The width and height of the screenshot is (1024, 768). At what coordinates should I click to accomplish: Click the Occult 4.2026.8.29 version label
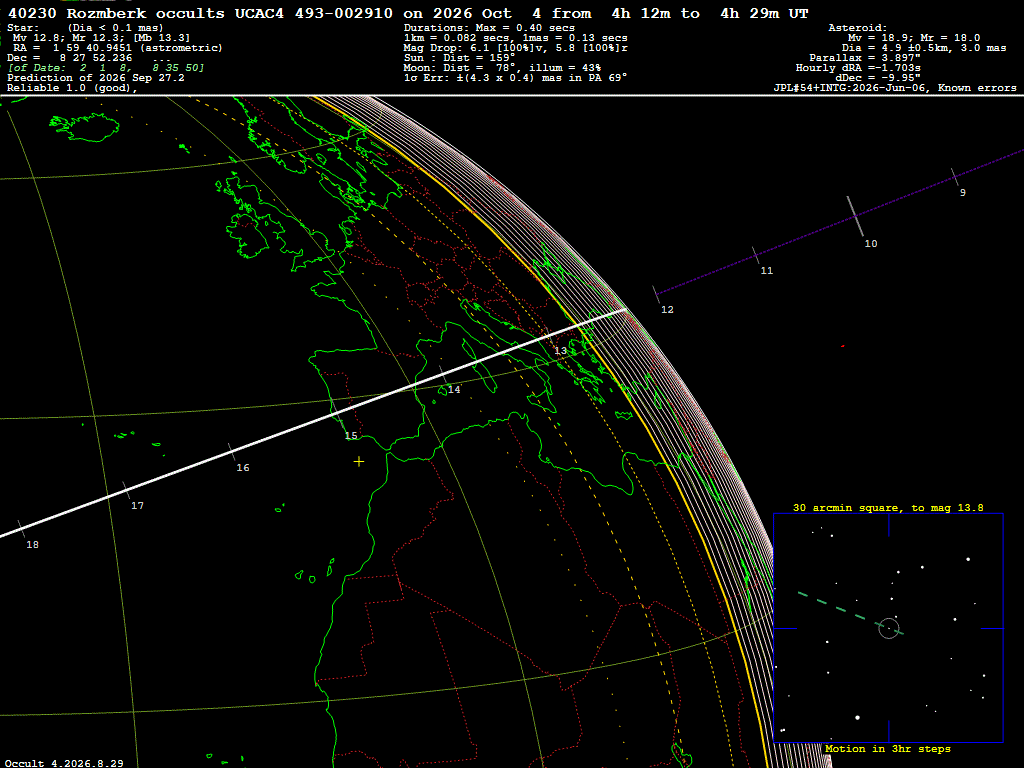pyautogui.click(x=64, y=763)
